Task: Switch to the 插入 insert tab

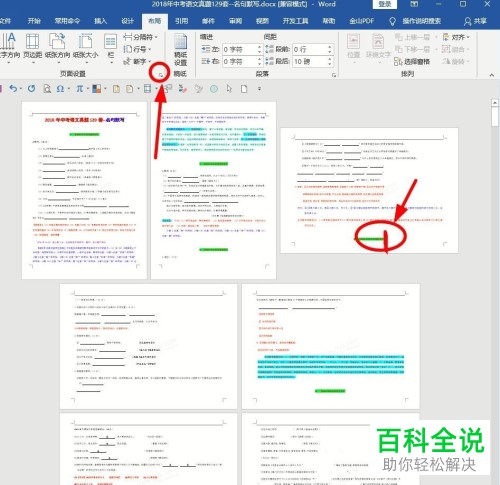Action: (100, 21)
